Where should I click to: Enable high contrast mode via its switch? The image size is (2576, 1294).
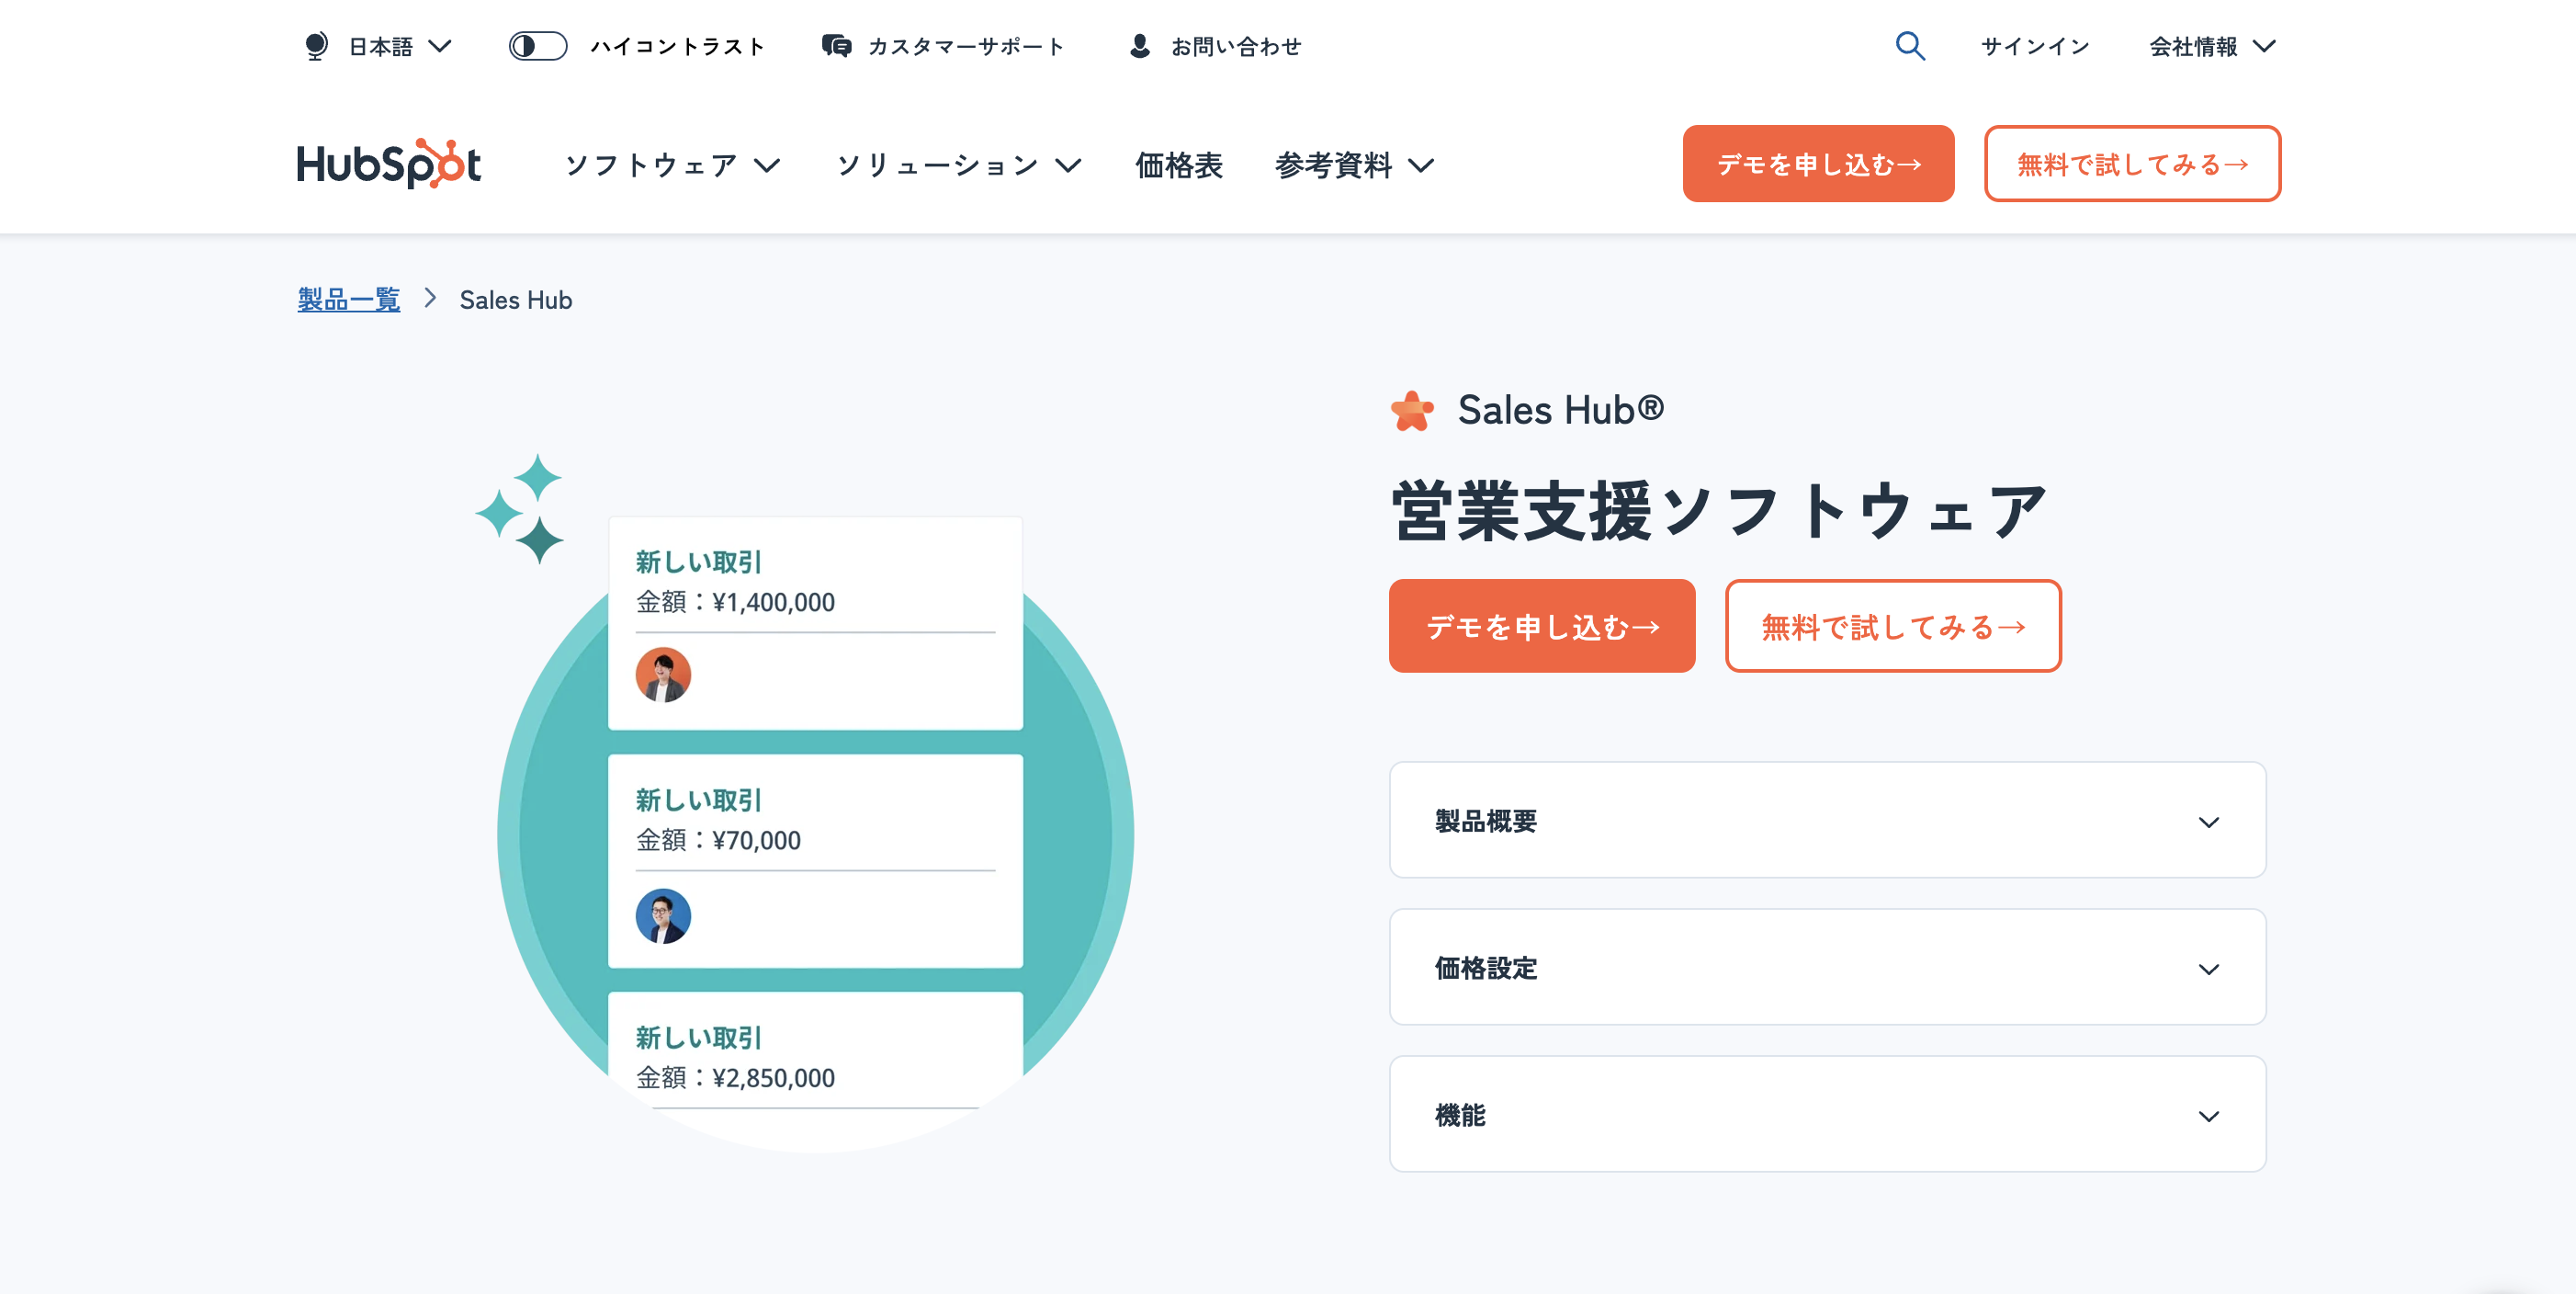click(x=537, y=46)
